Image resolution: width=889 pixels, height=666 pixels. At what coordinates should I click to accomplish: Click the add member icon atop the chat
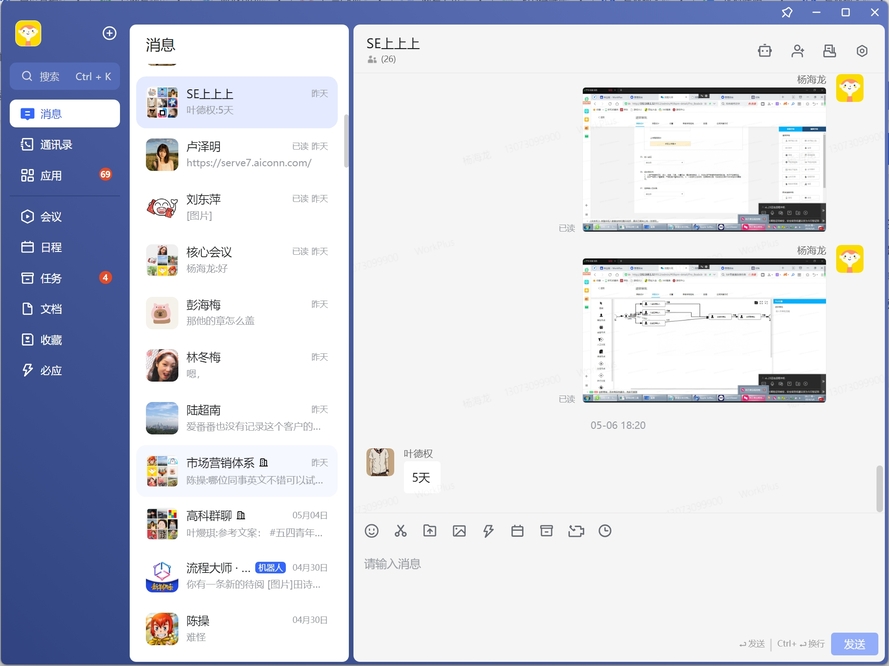(x=797, y=50)
